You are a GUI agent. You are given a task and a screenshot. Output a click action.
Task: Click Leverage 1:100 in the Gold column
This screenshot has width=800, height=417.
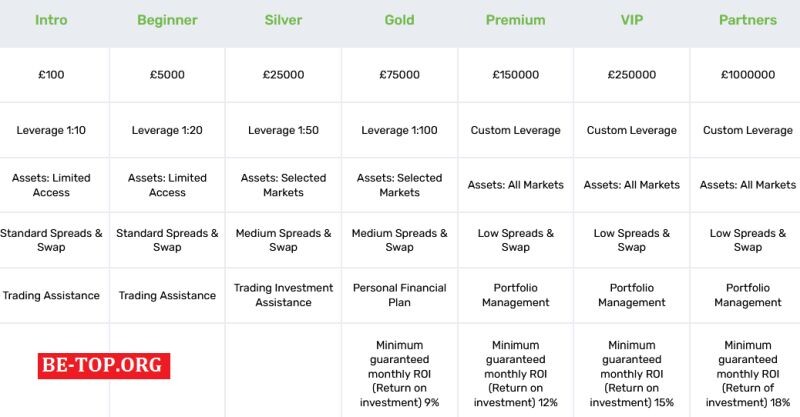(x=399, y=130)
